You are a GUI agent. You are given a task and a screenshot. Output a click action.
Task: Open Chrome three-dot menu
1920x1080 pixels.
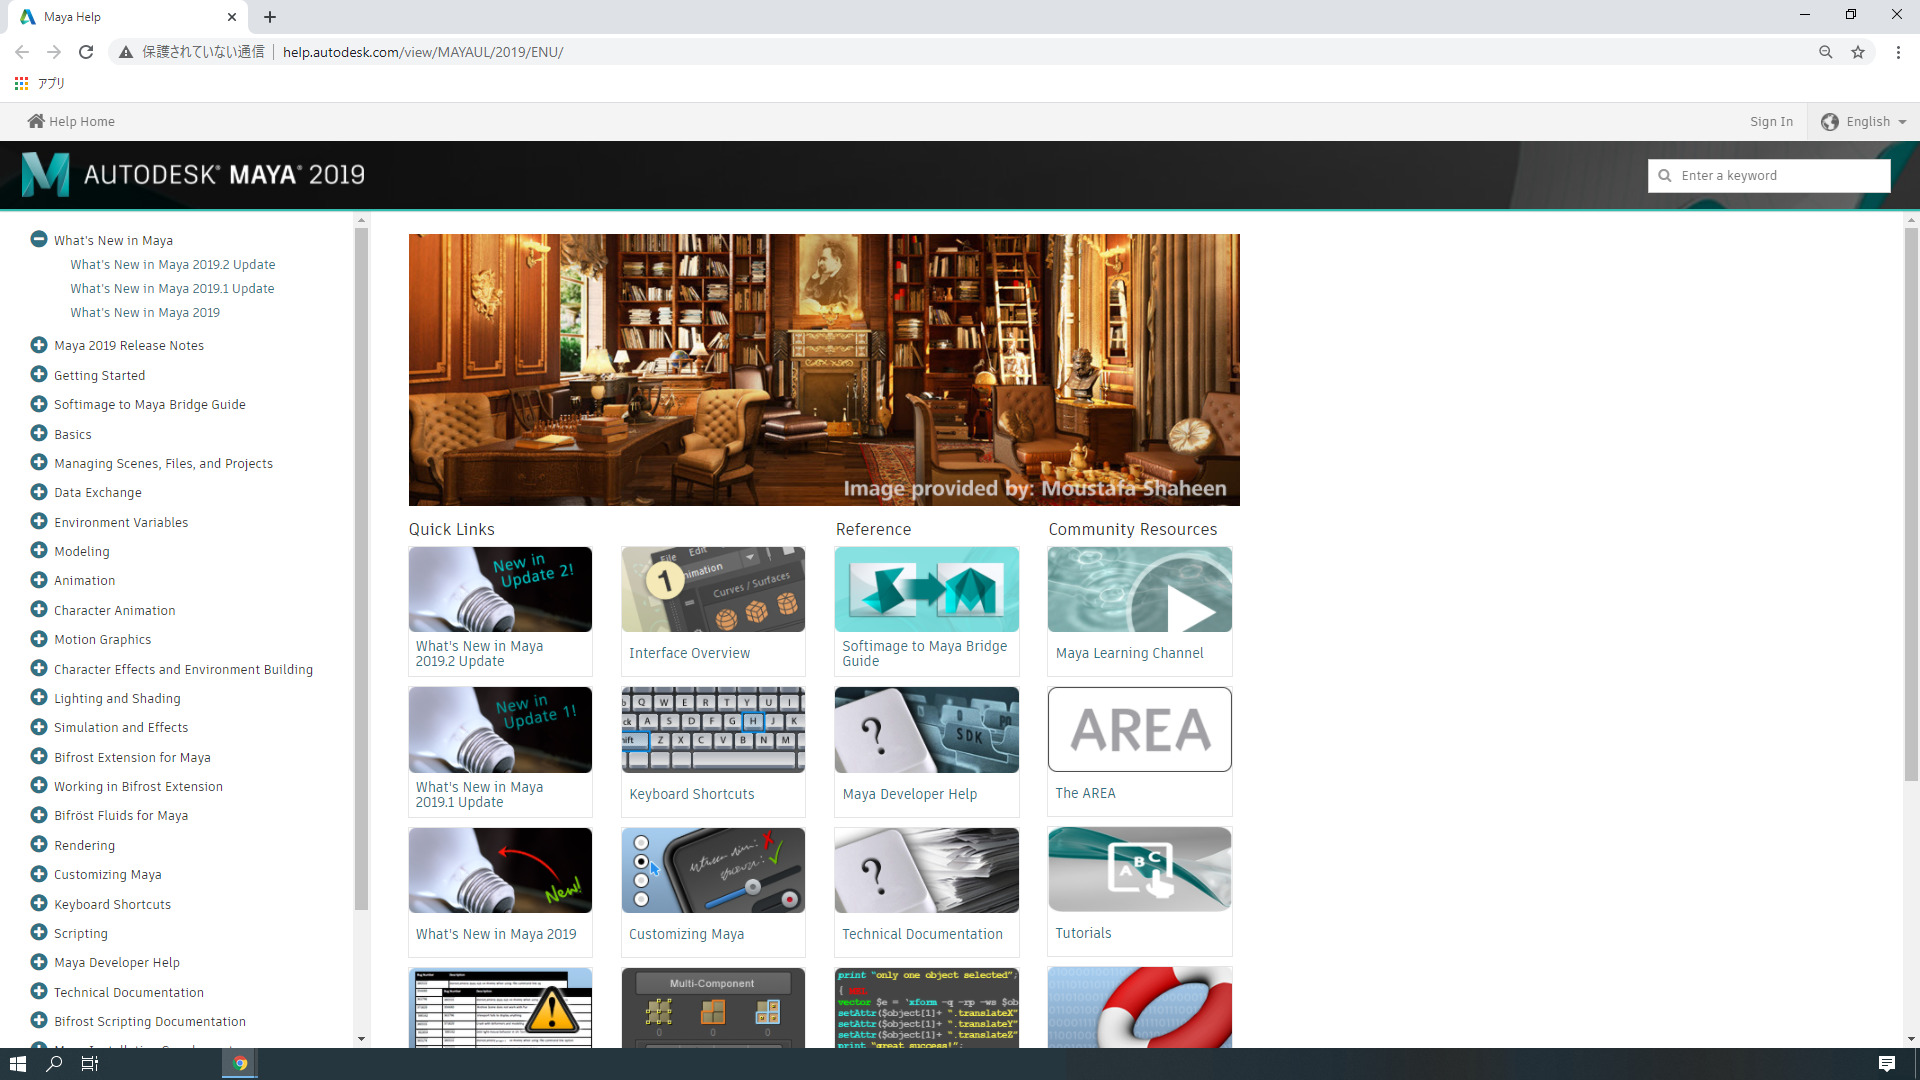click(1898, 52)
